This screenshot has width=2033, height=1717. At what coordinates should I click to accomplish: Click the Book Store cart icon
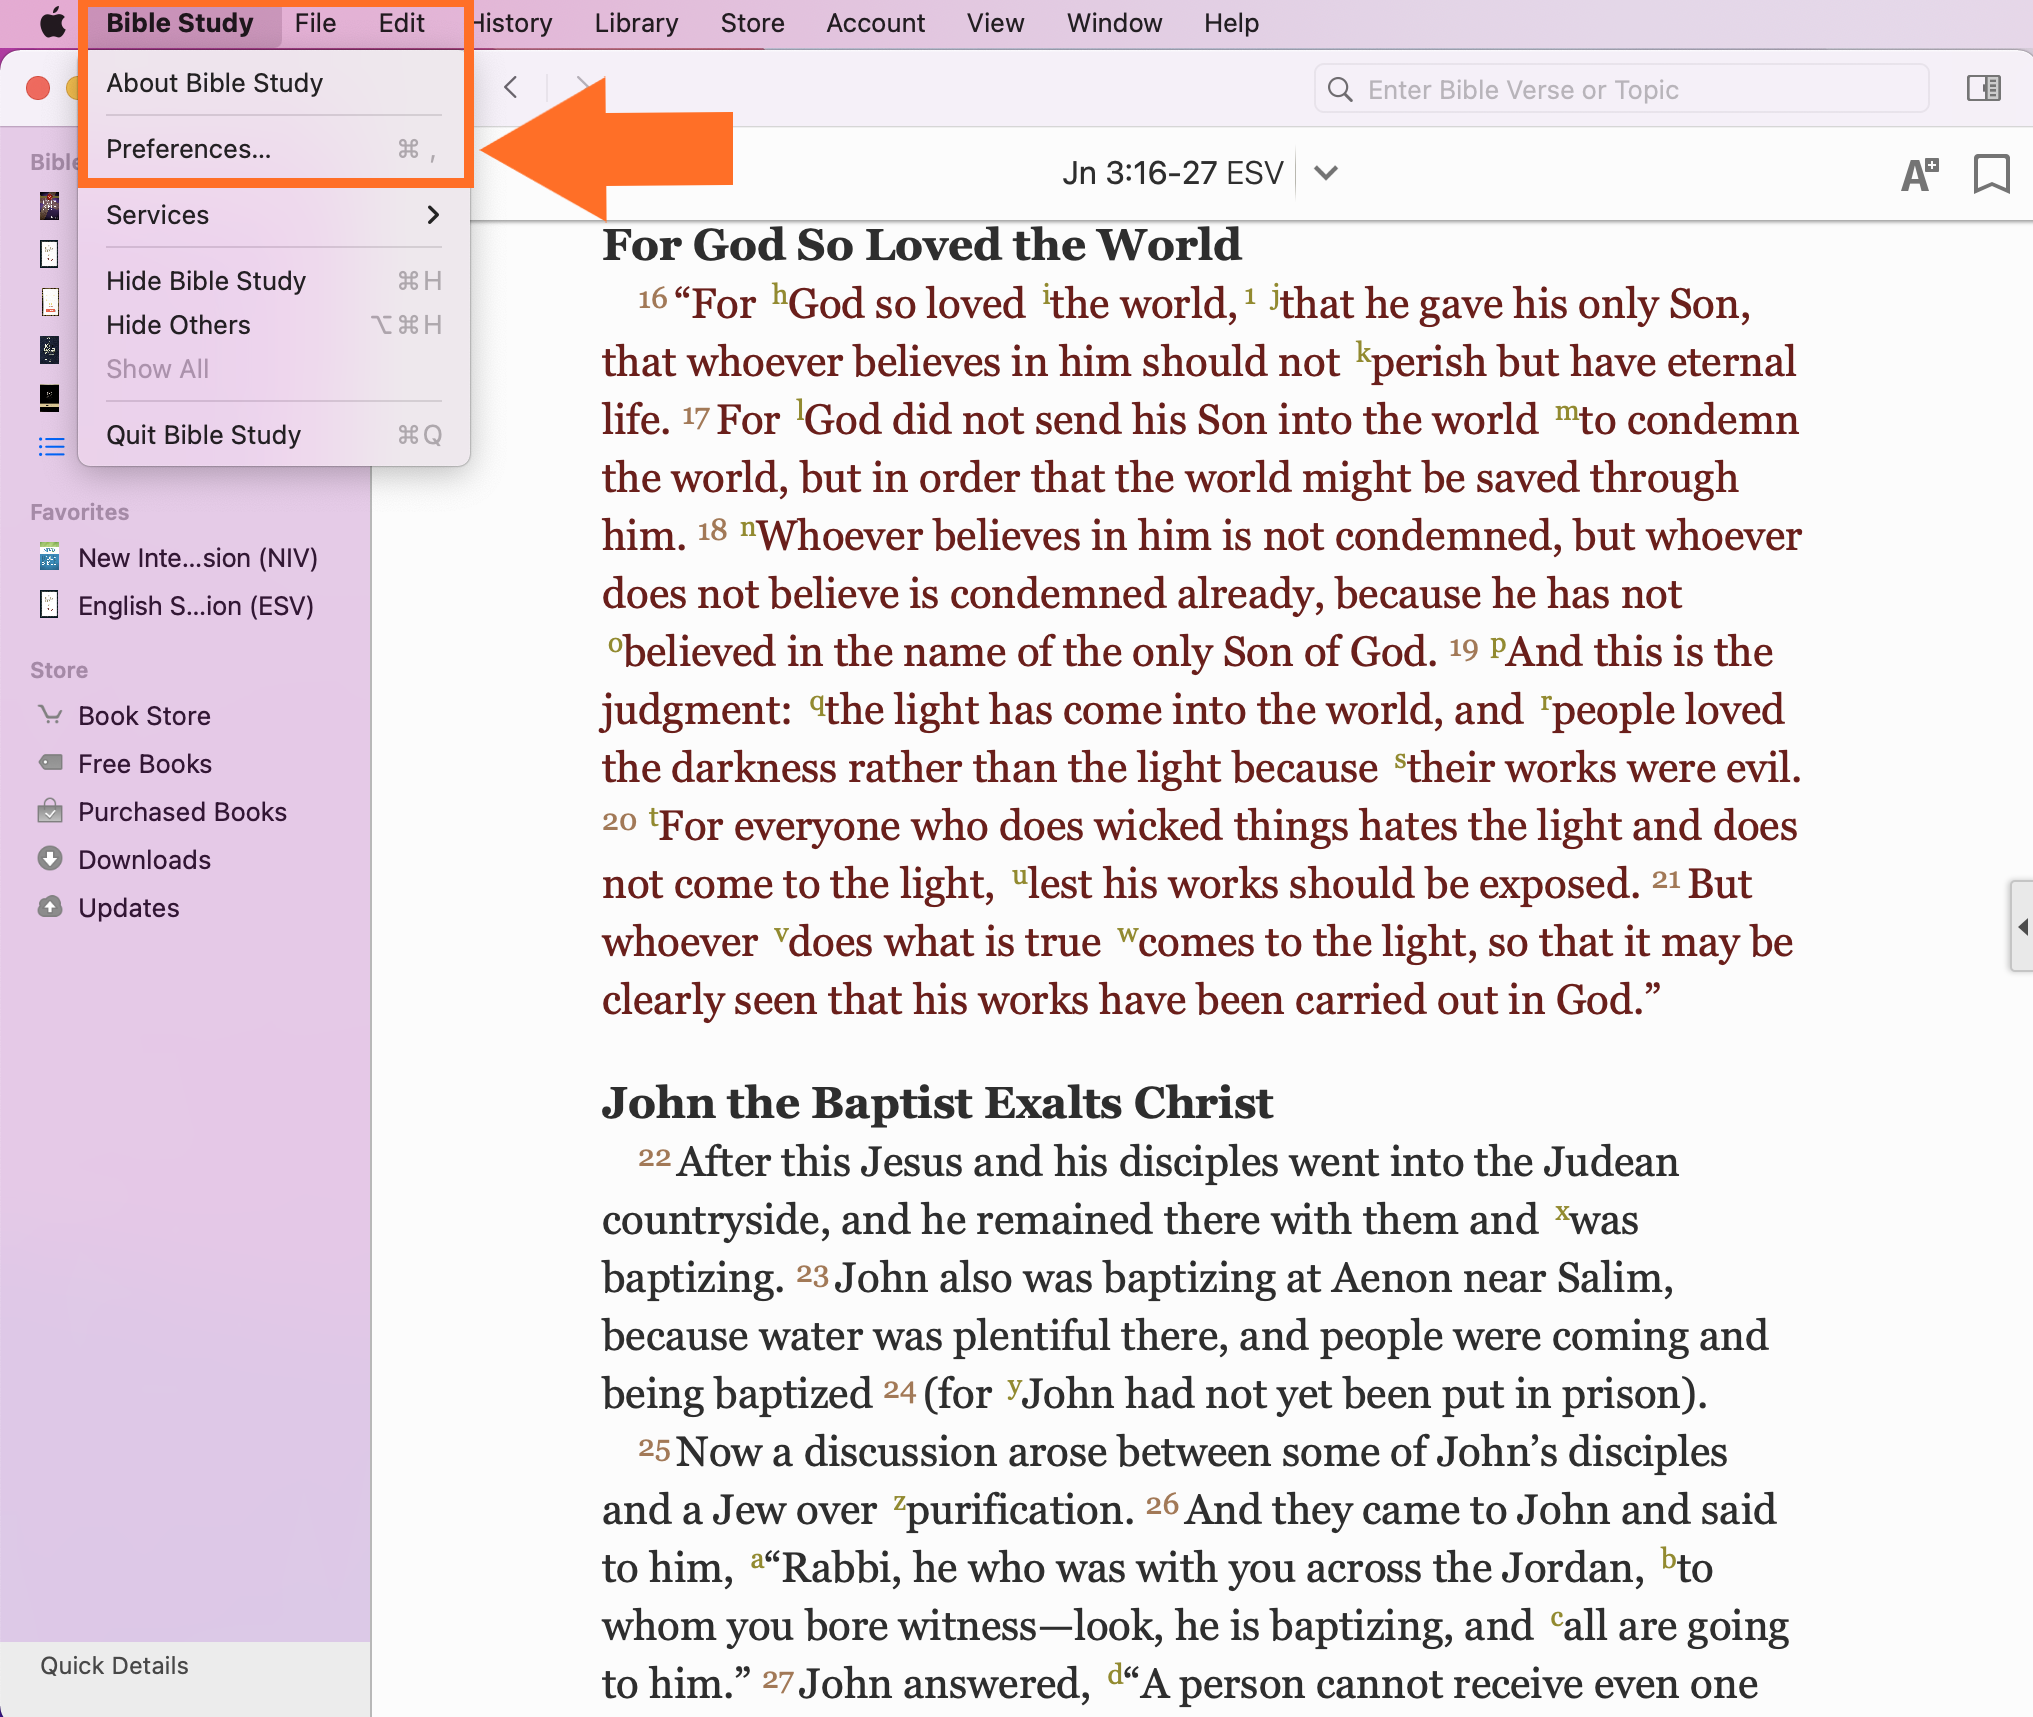coord(50,715)
